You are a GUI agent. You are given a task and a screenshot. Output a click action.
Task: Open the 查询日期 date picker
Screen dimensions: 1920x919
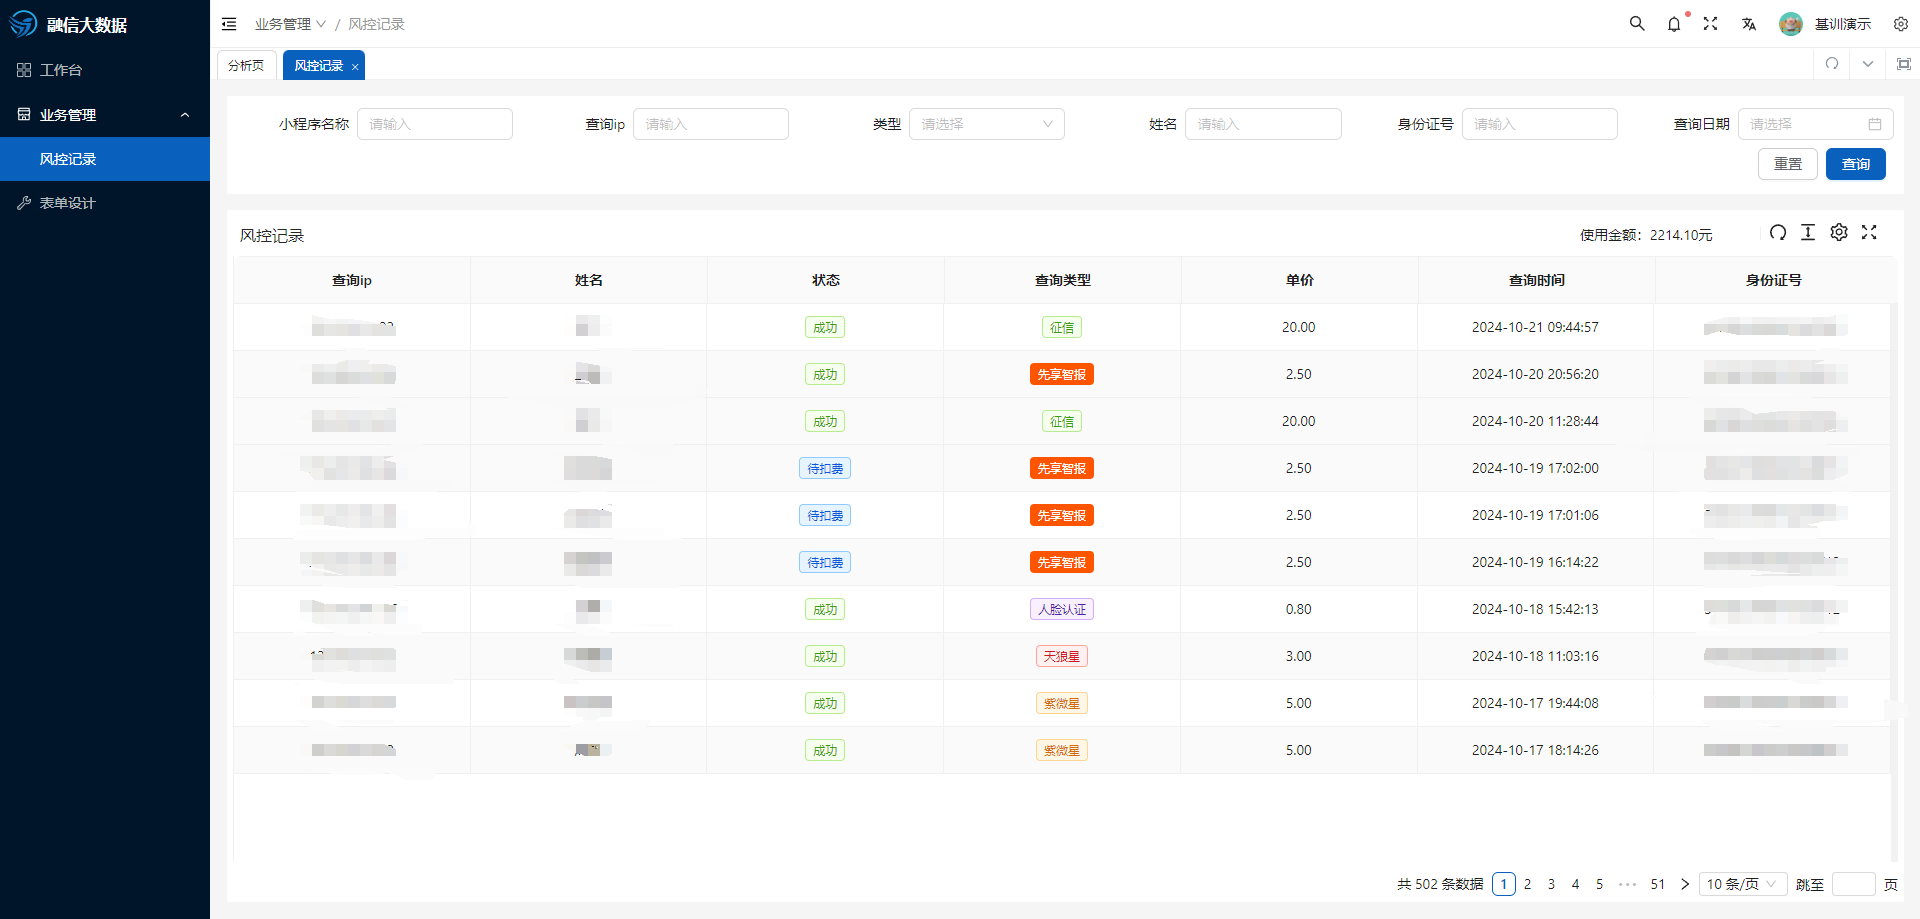(1816, 124)
